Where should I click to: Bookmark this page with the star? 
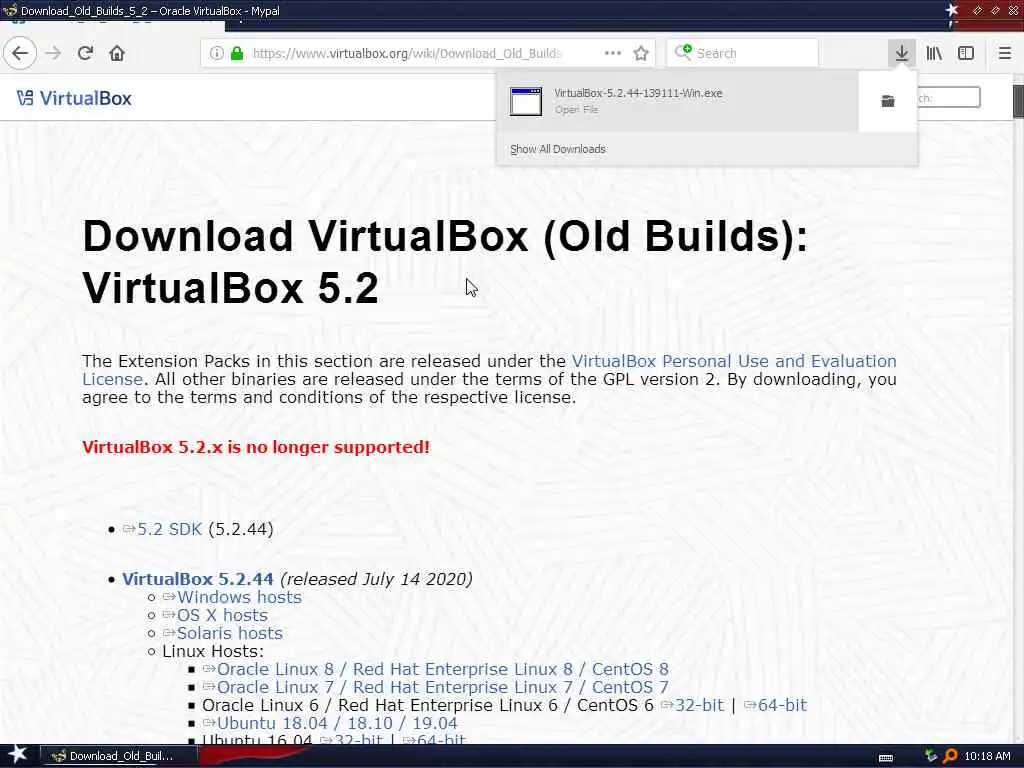(x=641, y=53)
